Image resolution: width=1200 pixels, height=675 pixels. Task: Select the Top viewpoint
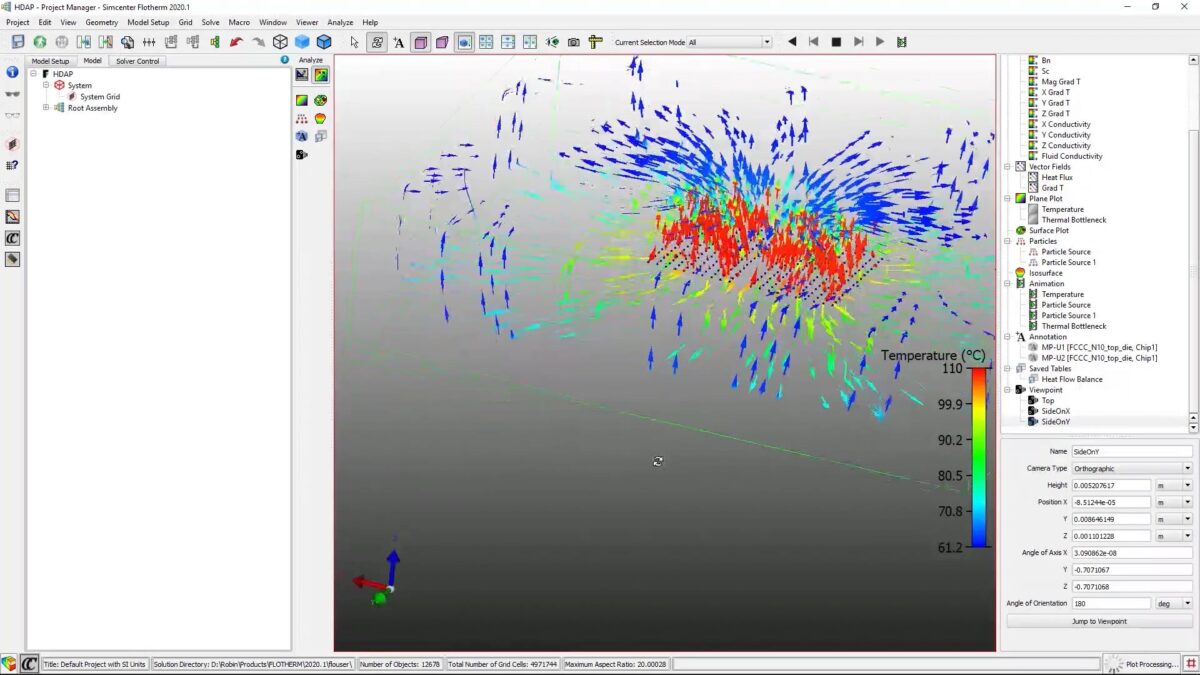click(x=1048, y=400)
